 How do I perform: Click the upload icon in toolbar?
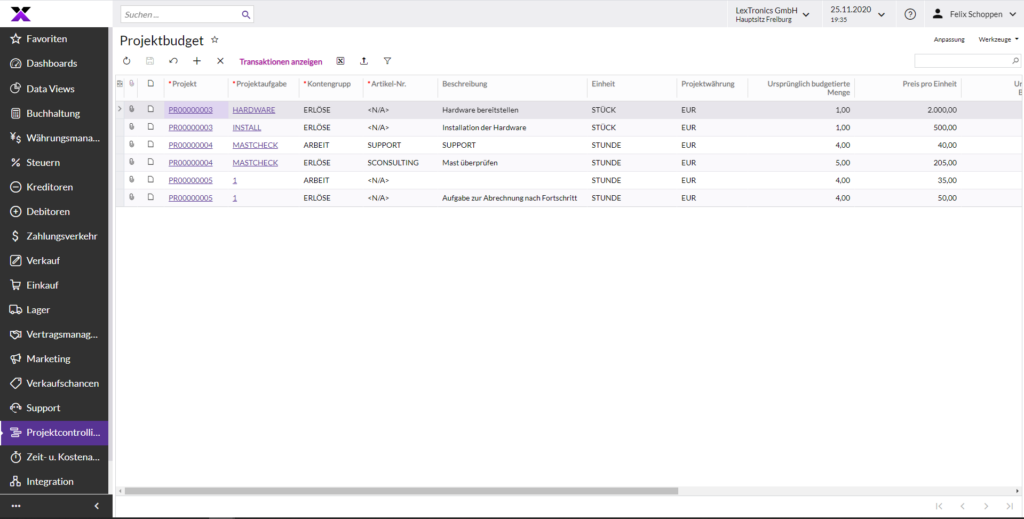coord(364,61)
